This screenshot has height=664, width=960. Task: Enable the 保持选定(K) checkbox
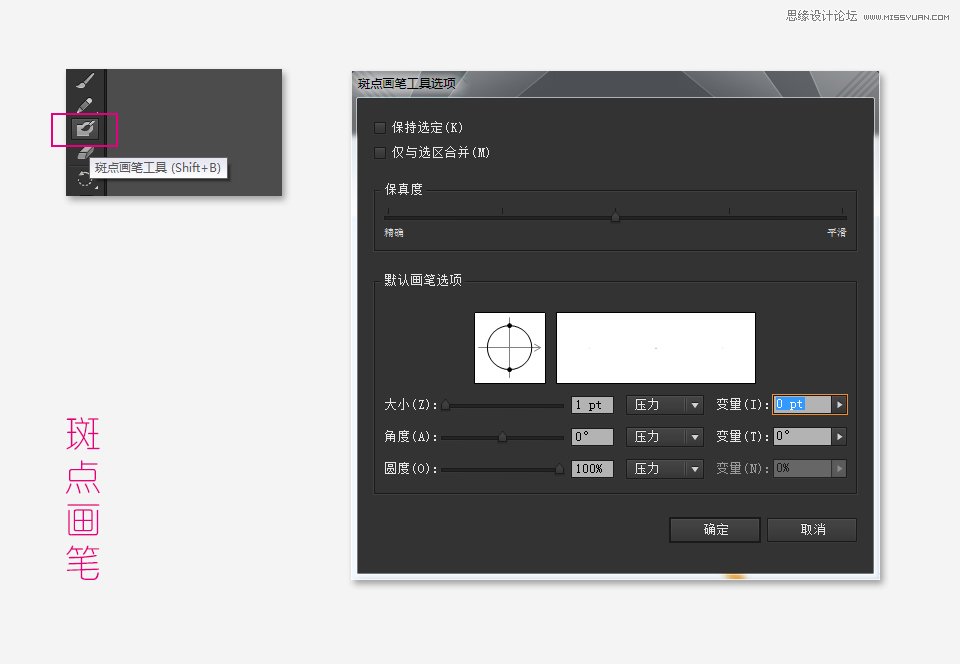380,127
